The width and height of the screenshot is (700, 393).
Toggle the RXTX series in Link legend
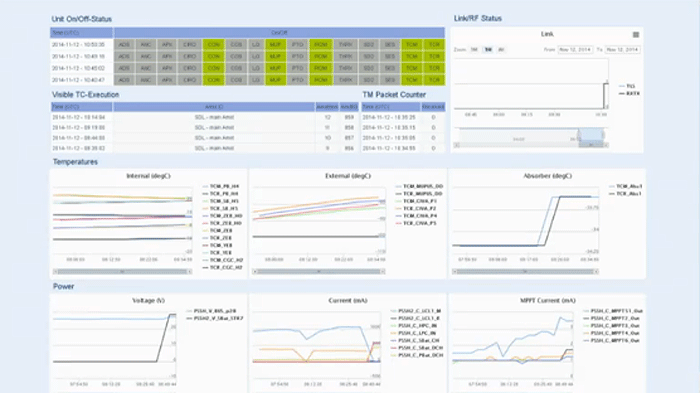pos(629,93)
